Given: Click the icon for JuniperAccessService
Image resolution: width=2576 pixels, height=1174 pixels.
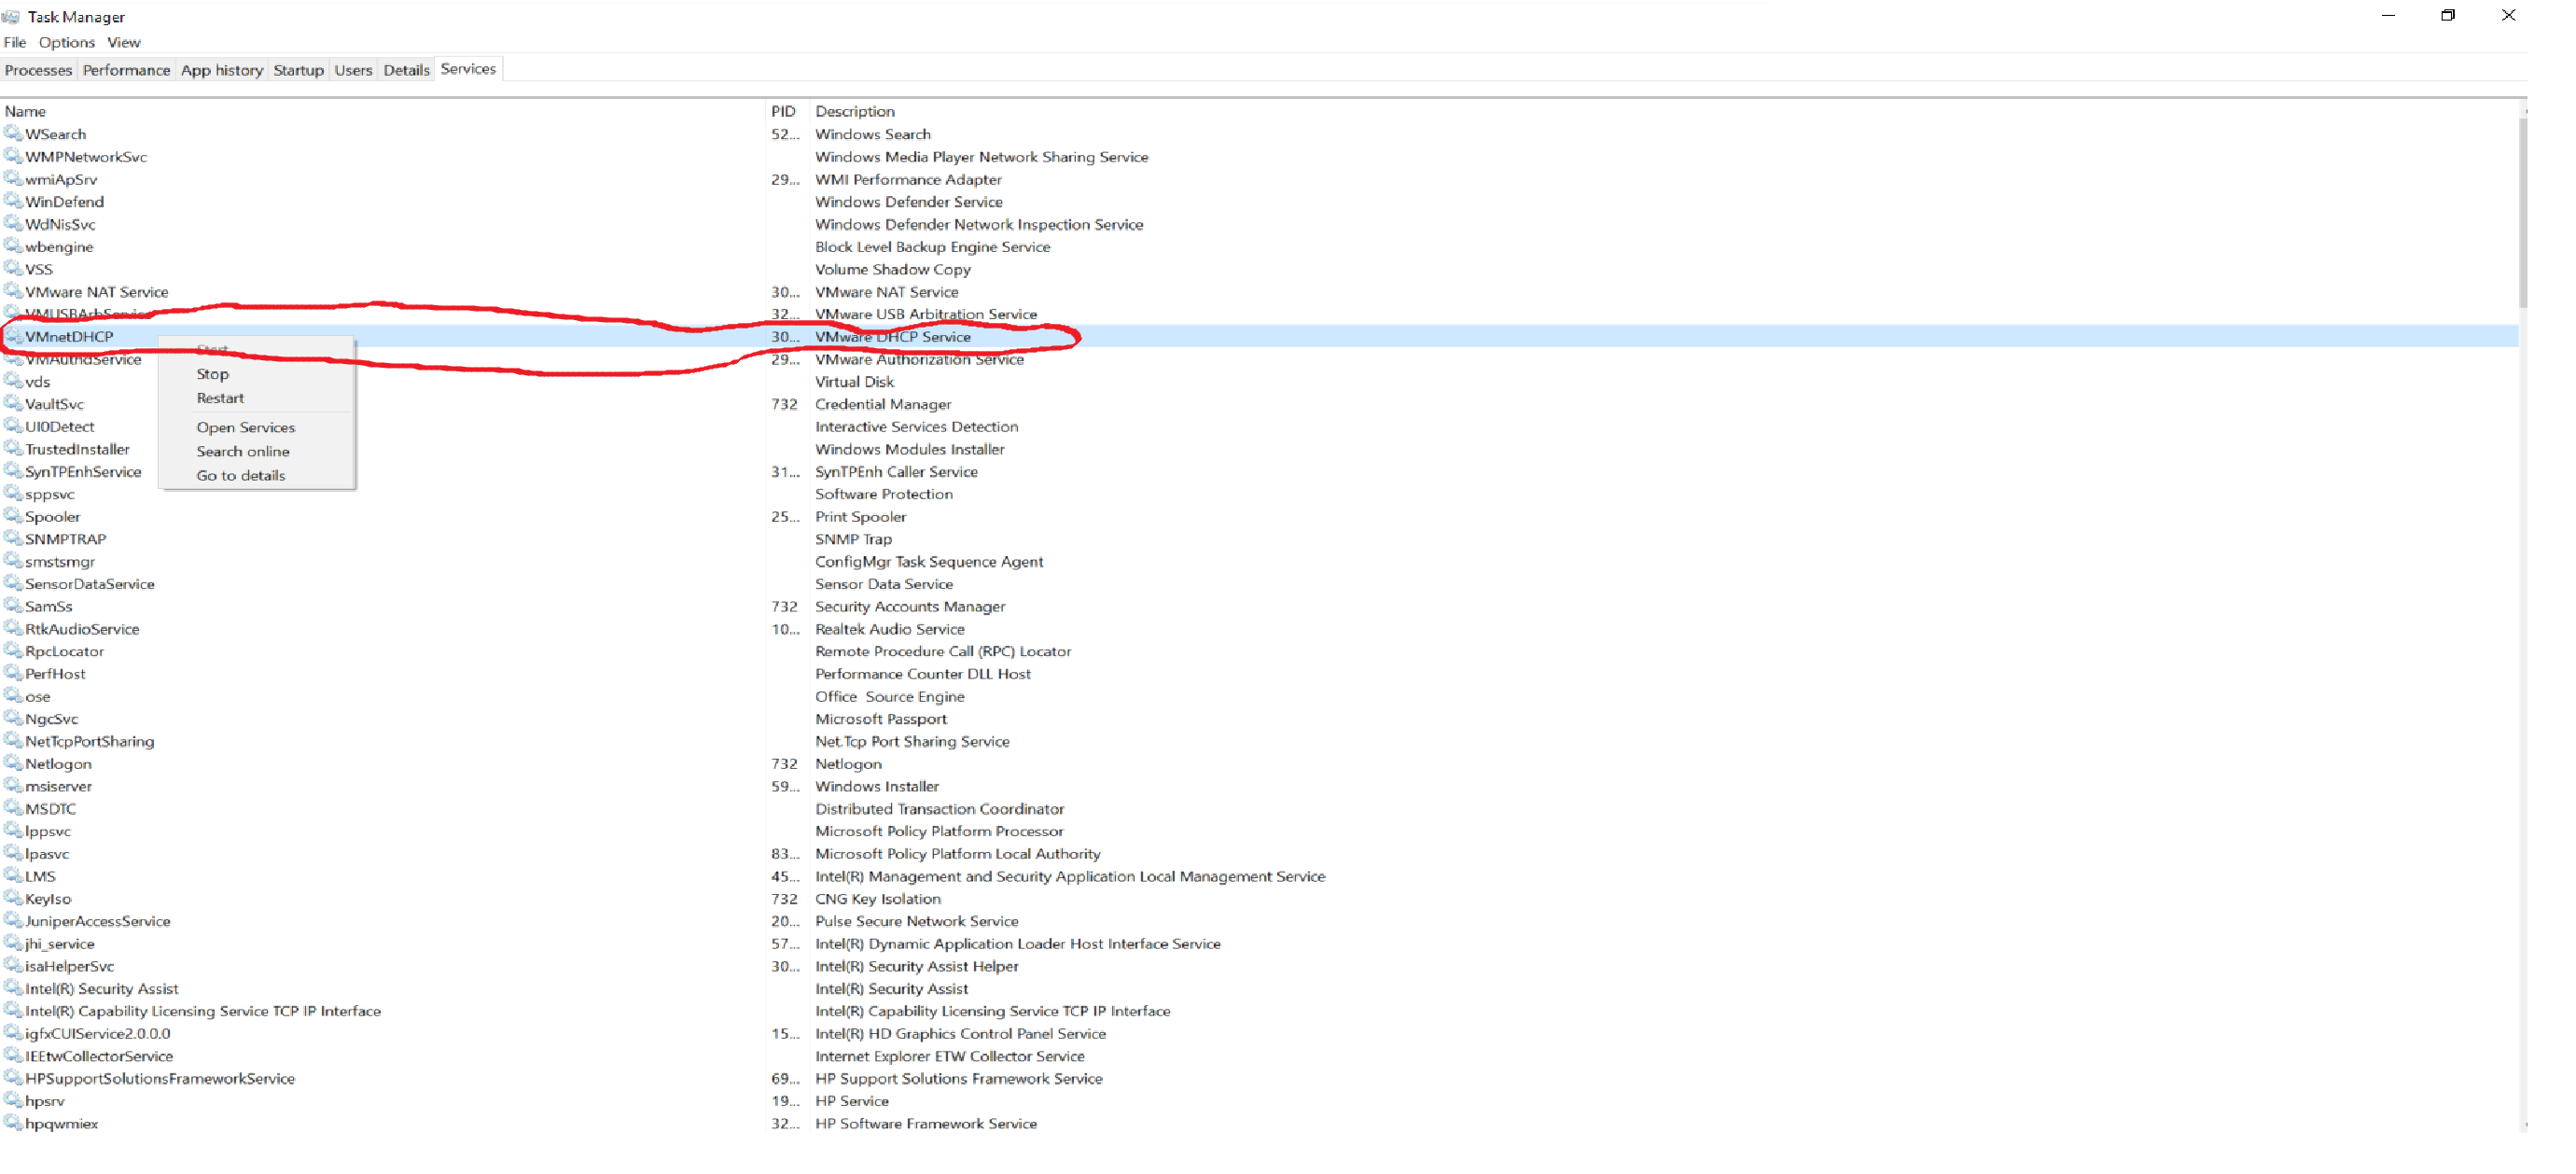Looking at the screenshot, I should click(13, 921).
